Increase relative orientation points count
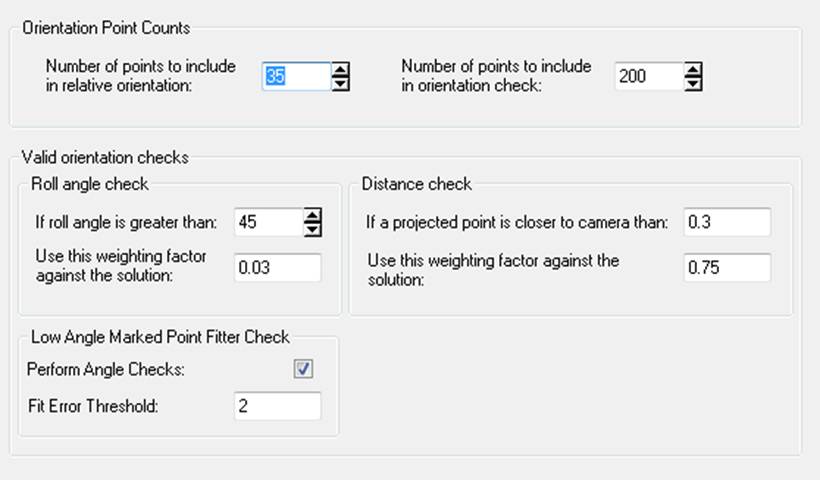Image resolution: width=820 pixels, height=480 pixels. pyautogui.click(x=341, y=69)
